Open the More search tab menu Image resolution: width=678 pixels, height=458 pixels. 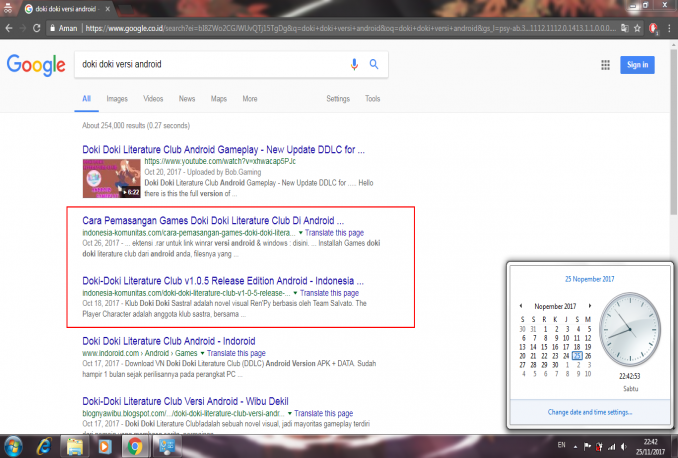pyautogui.click(x=249, y=99)
